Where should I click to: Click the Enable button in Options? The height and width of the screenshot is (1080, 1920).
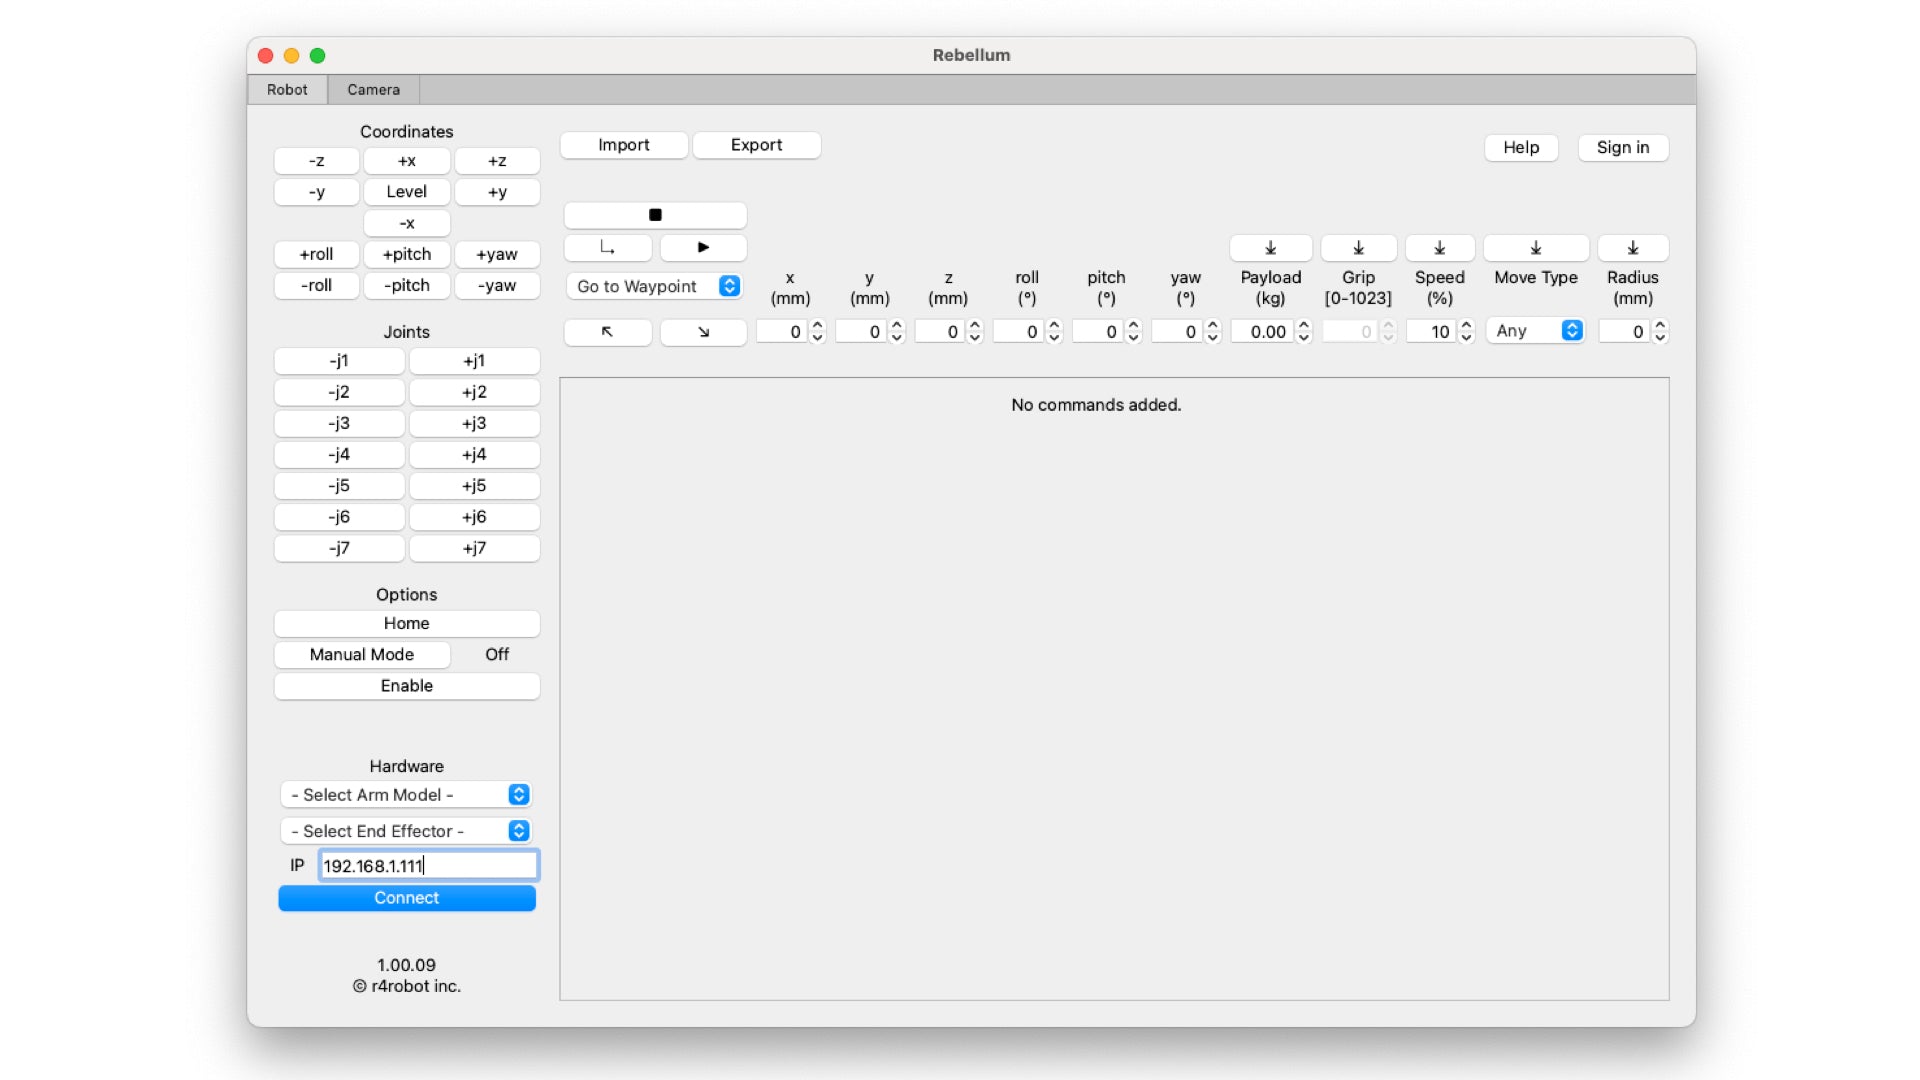coord(406,686)
